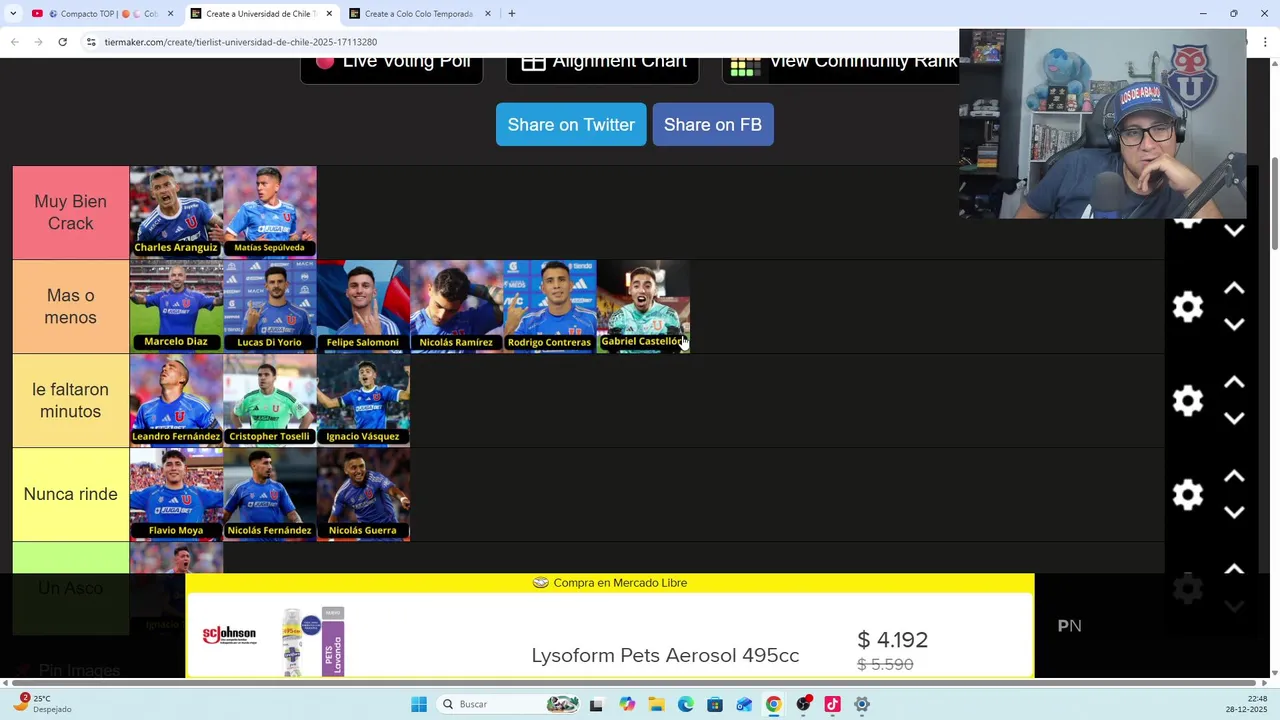The height and width of the screenshot is (720, 1280).
Task: Select Nicolás Fernández player image
Action: [270, 494]
